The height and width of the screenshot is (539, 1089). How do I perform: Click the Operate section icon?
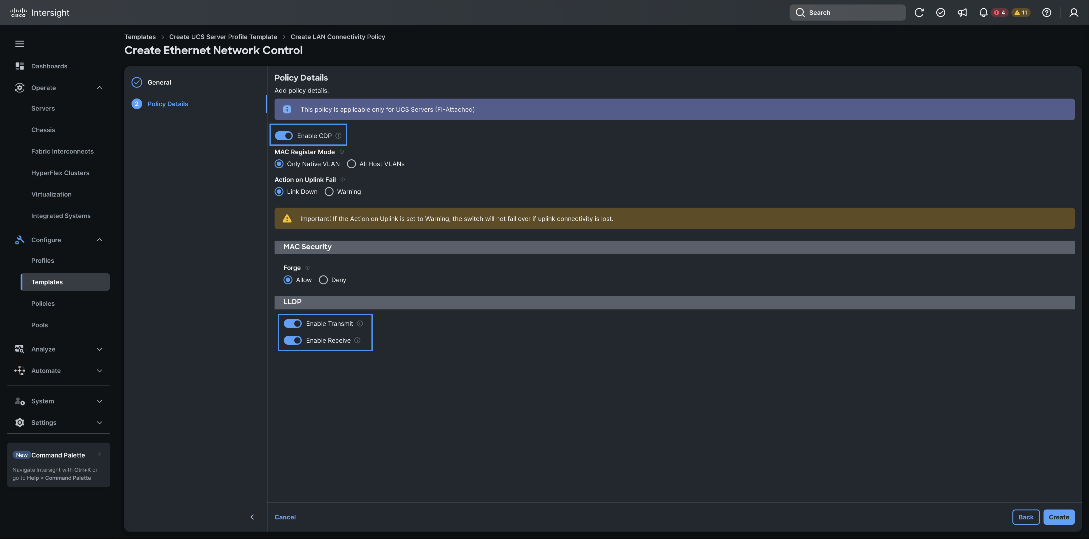19,88
